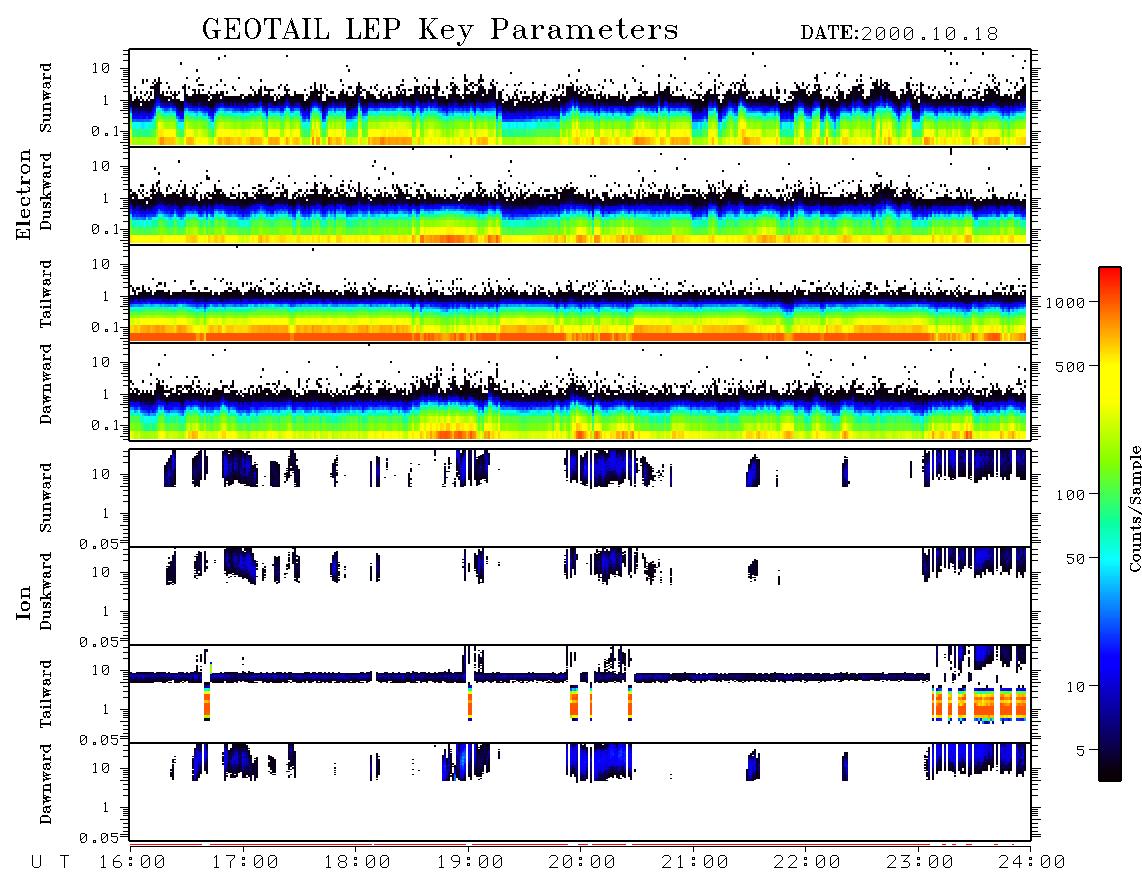The height and width of the screenshot is (880, 1142).
Task: Click "0.05" on the Ion Dawnward axis
Action: coord(98,838)
